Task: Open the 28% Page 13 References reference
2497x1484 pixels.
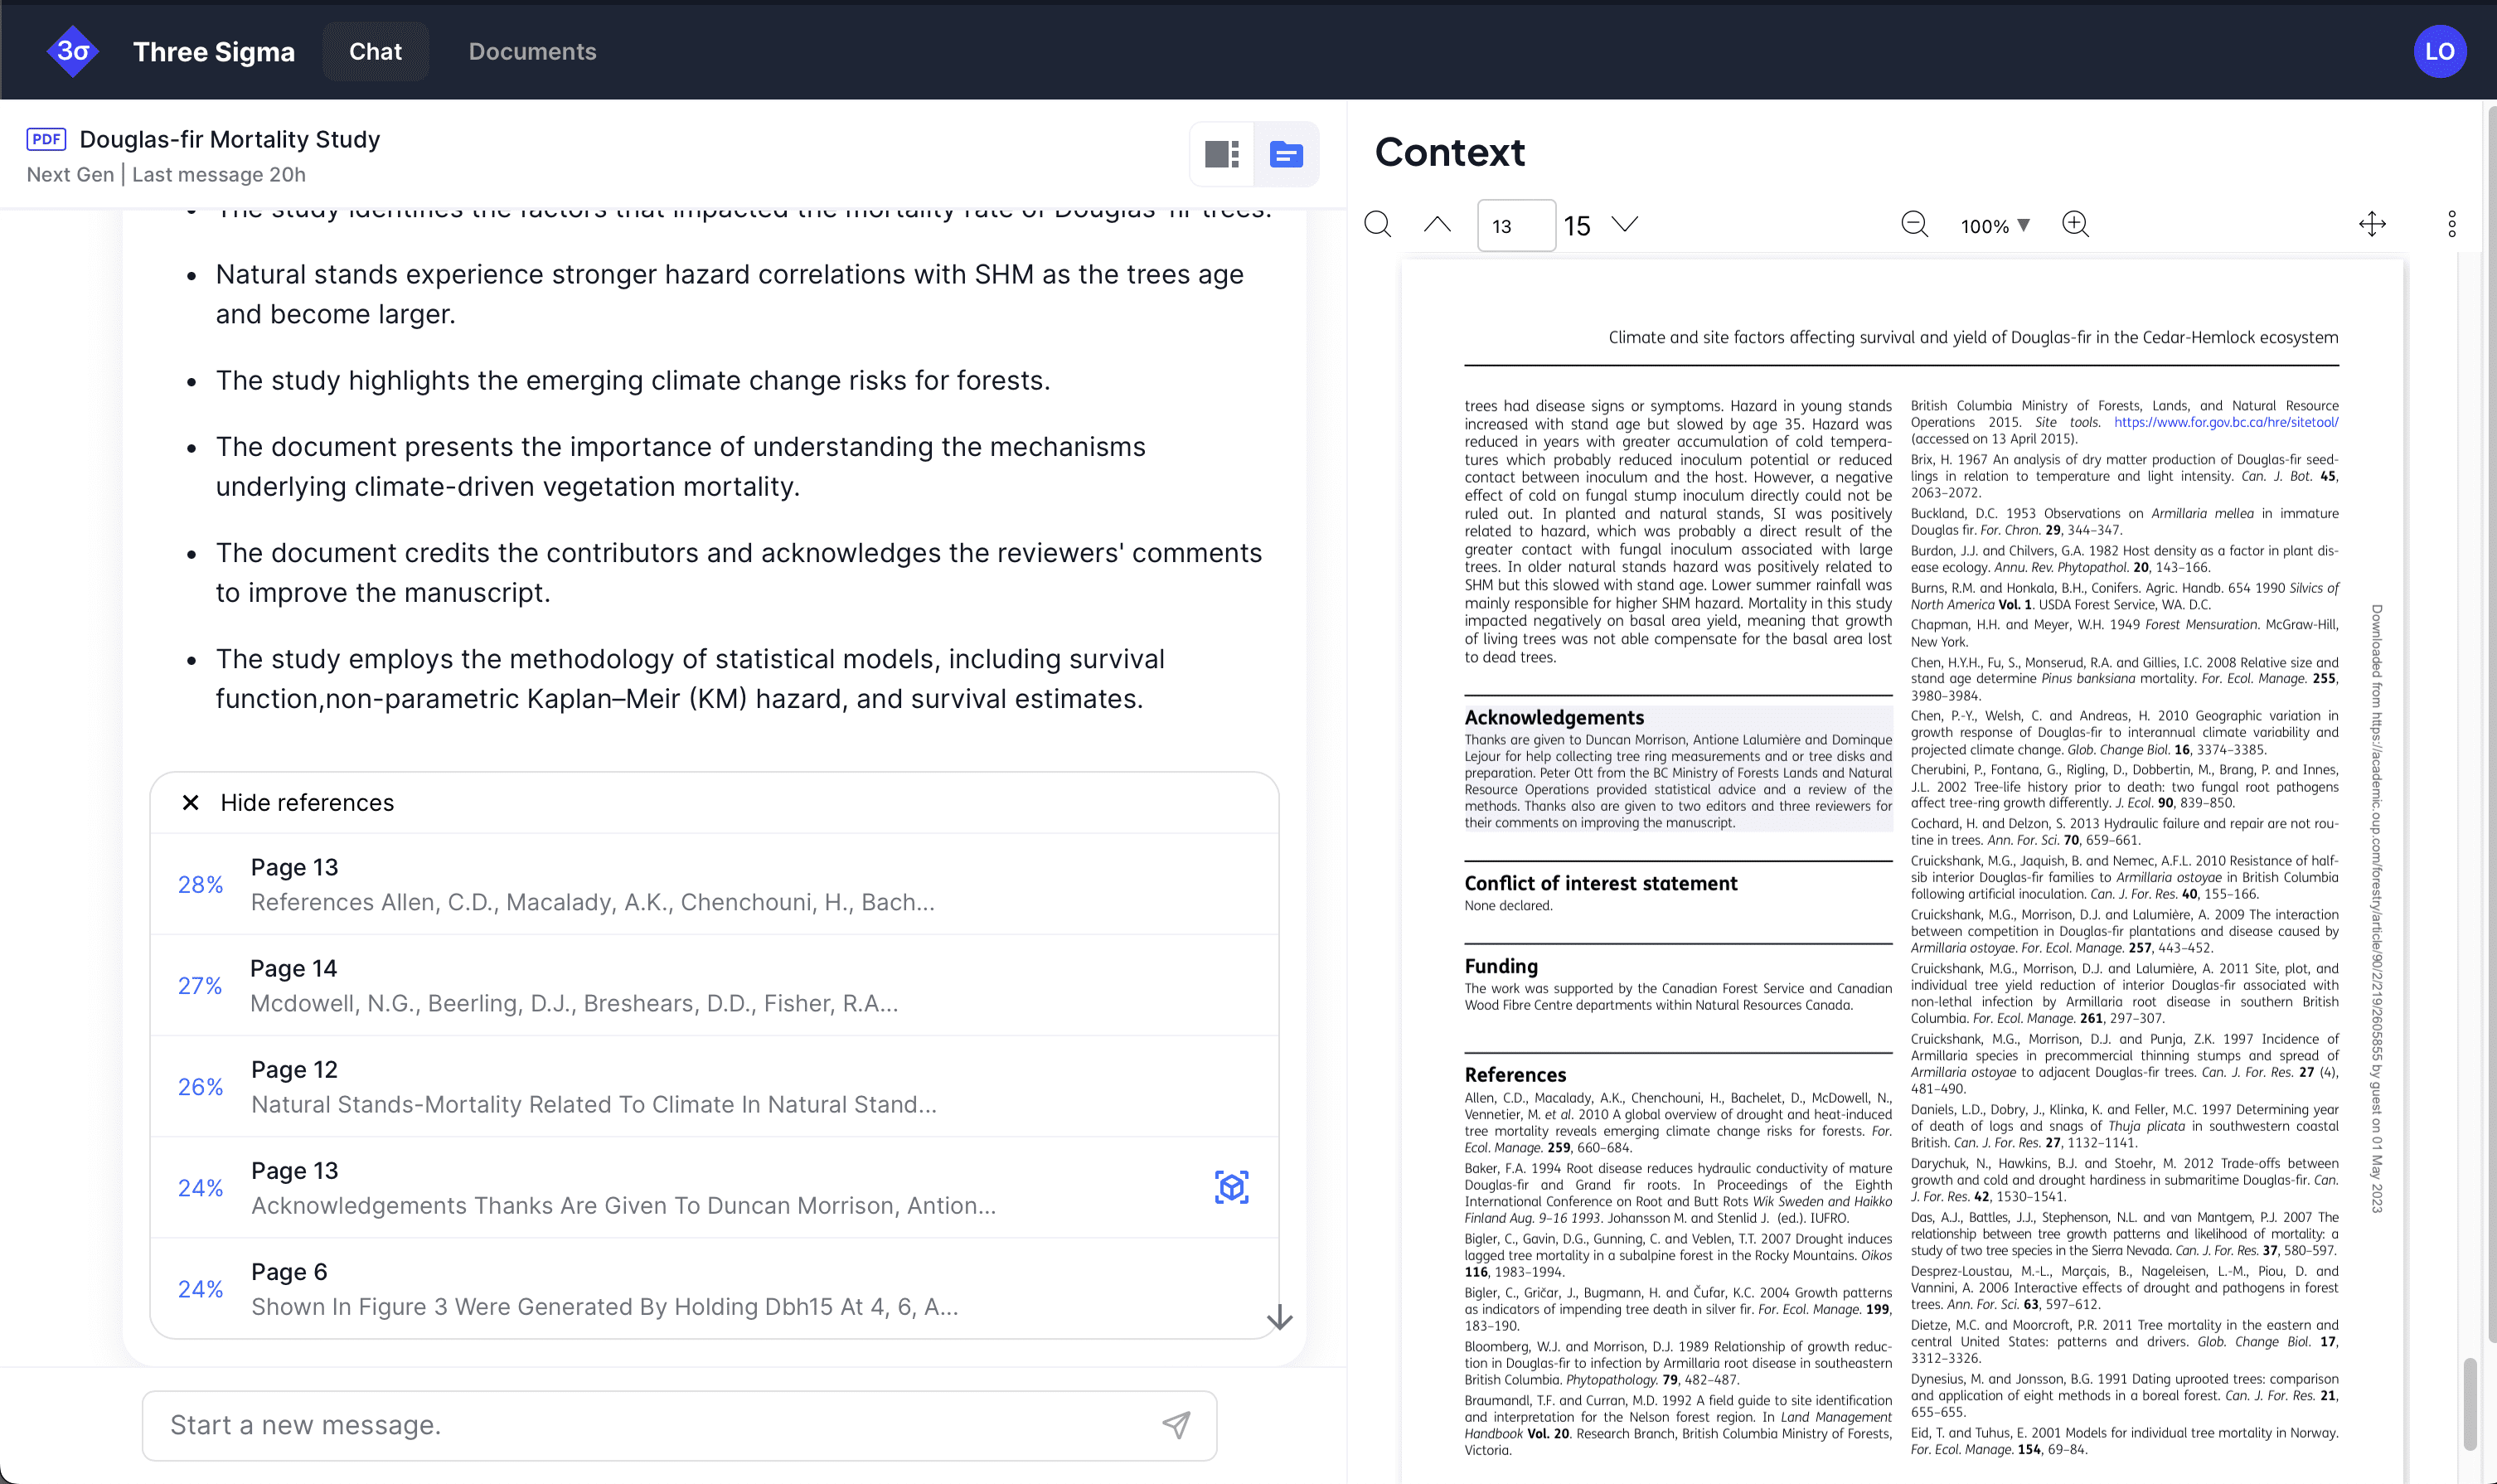Action: 714,884
